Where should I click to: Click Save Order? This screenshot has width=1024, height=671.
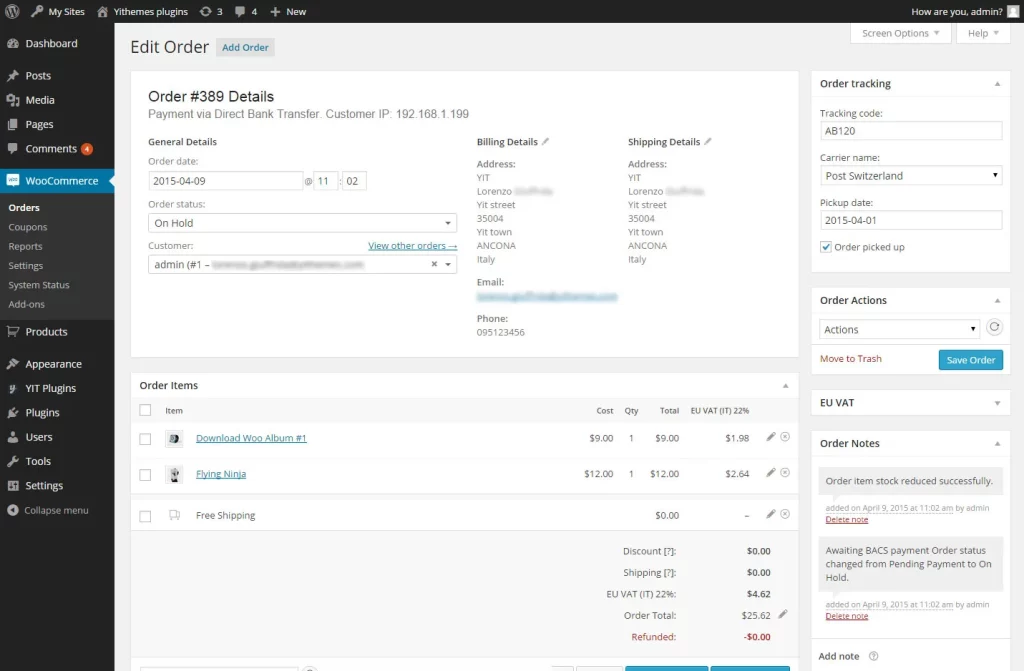(x=970, y=360)
